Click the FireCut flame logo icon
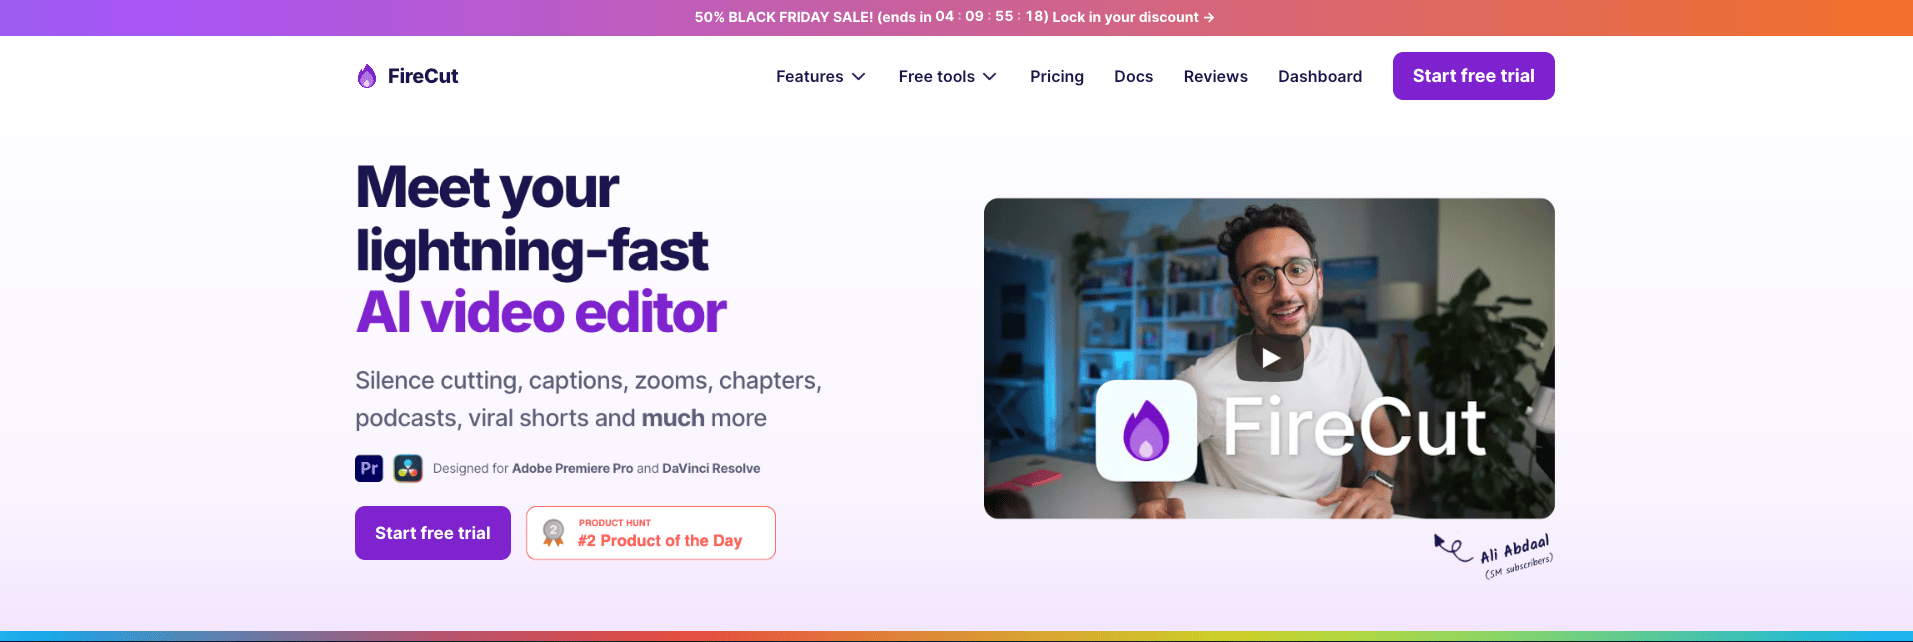The height and width of the screenshot is (642, 1913). pyautogui.click(x=367, y=76)
